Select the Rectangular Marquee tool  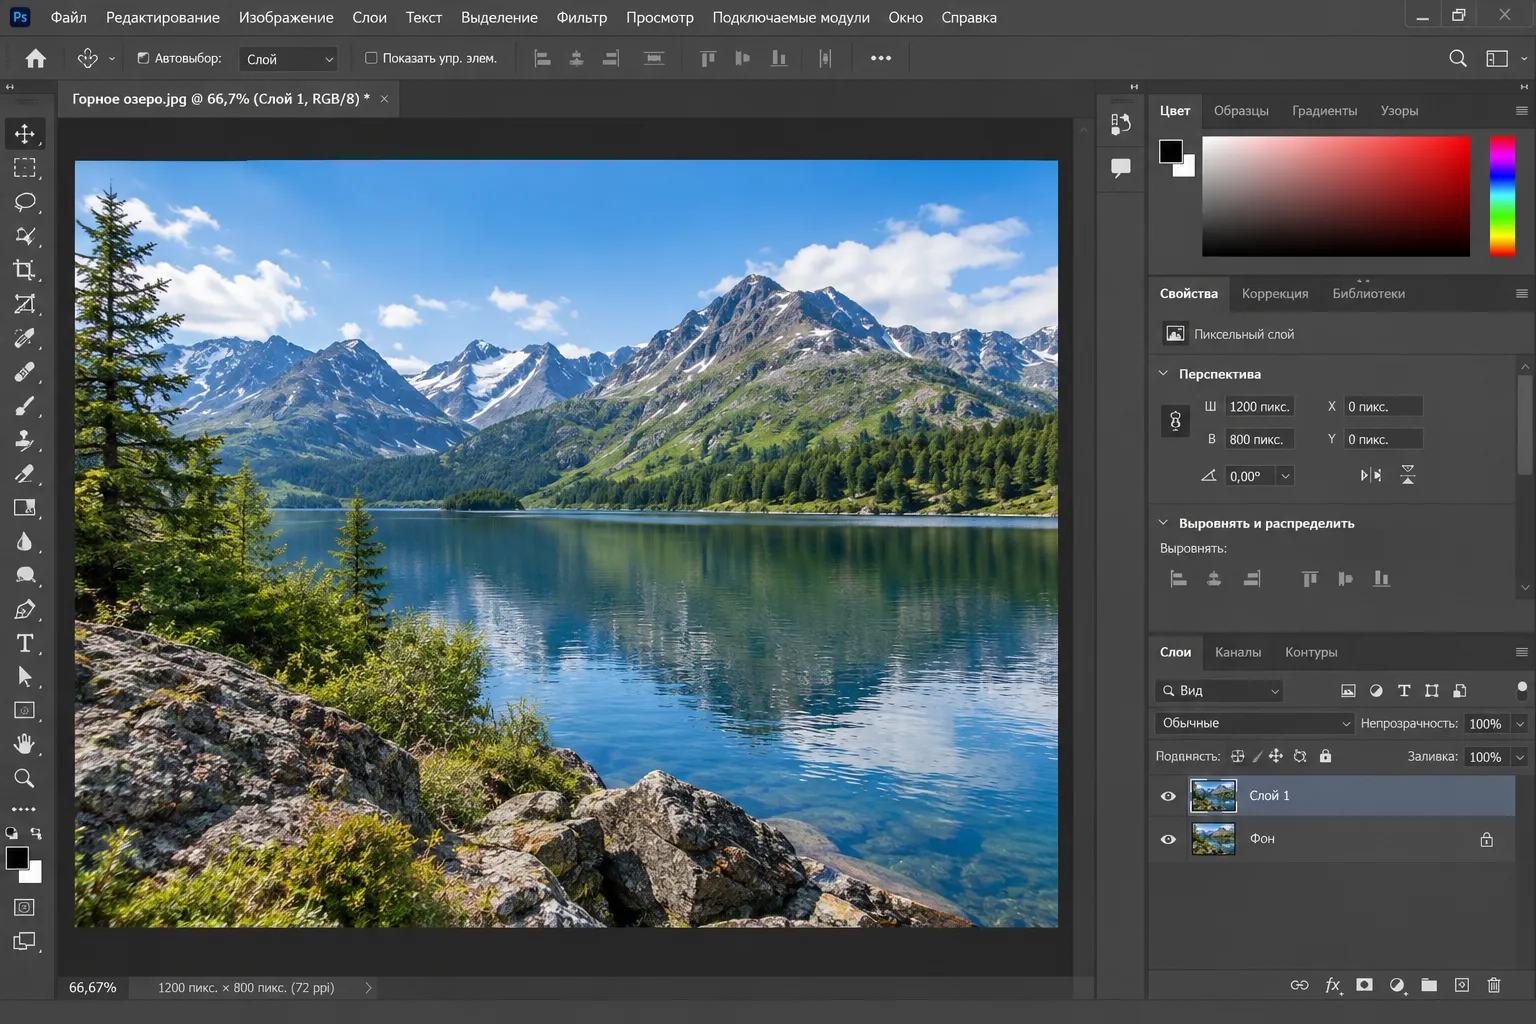(x=25, y=168)
